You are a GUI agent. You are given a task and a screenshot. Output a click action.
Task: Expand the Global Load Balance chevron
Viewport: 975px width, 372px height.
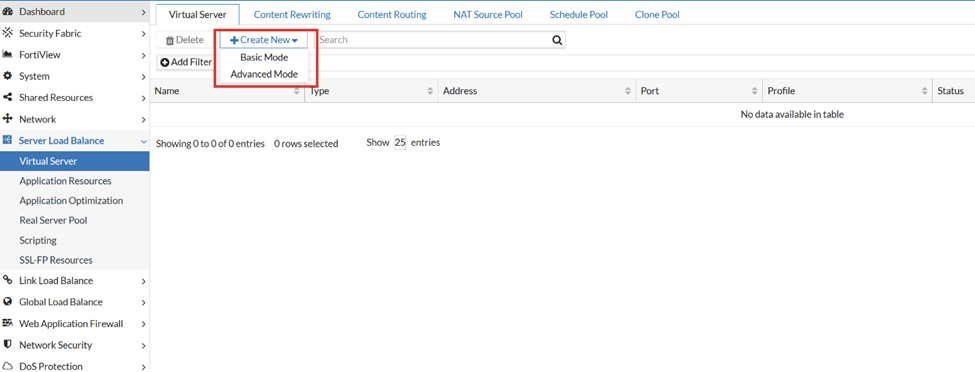[x=143, y=302]
